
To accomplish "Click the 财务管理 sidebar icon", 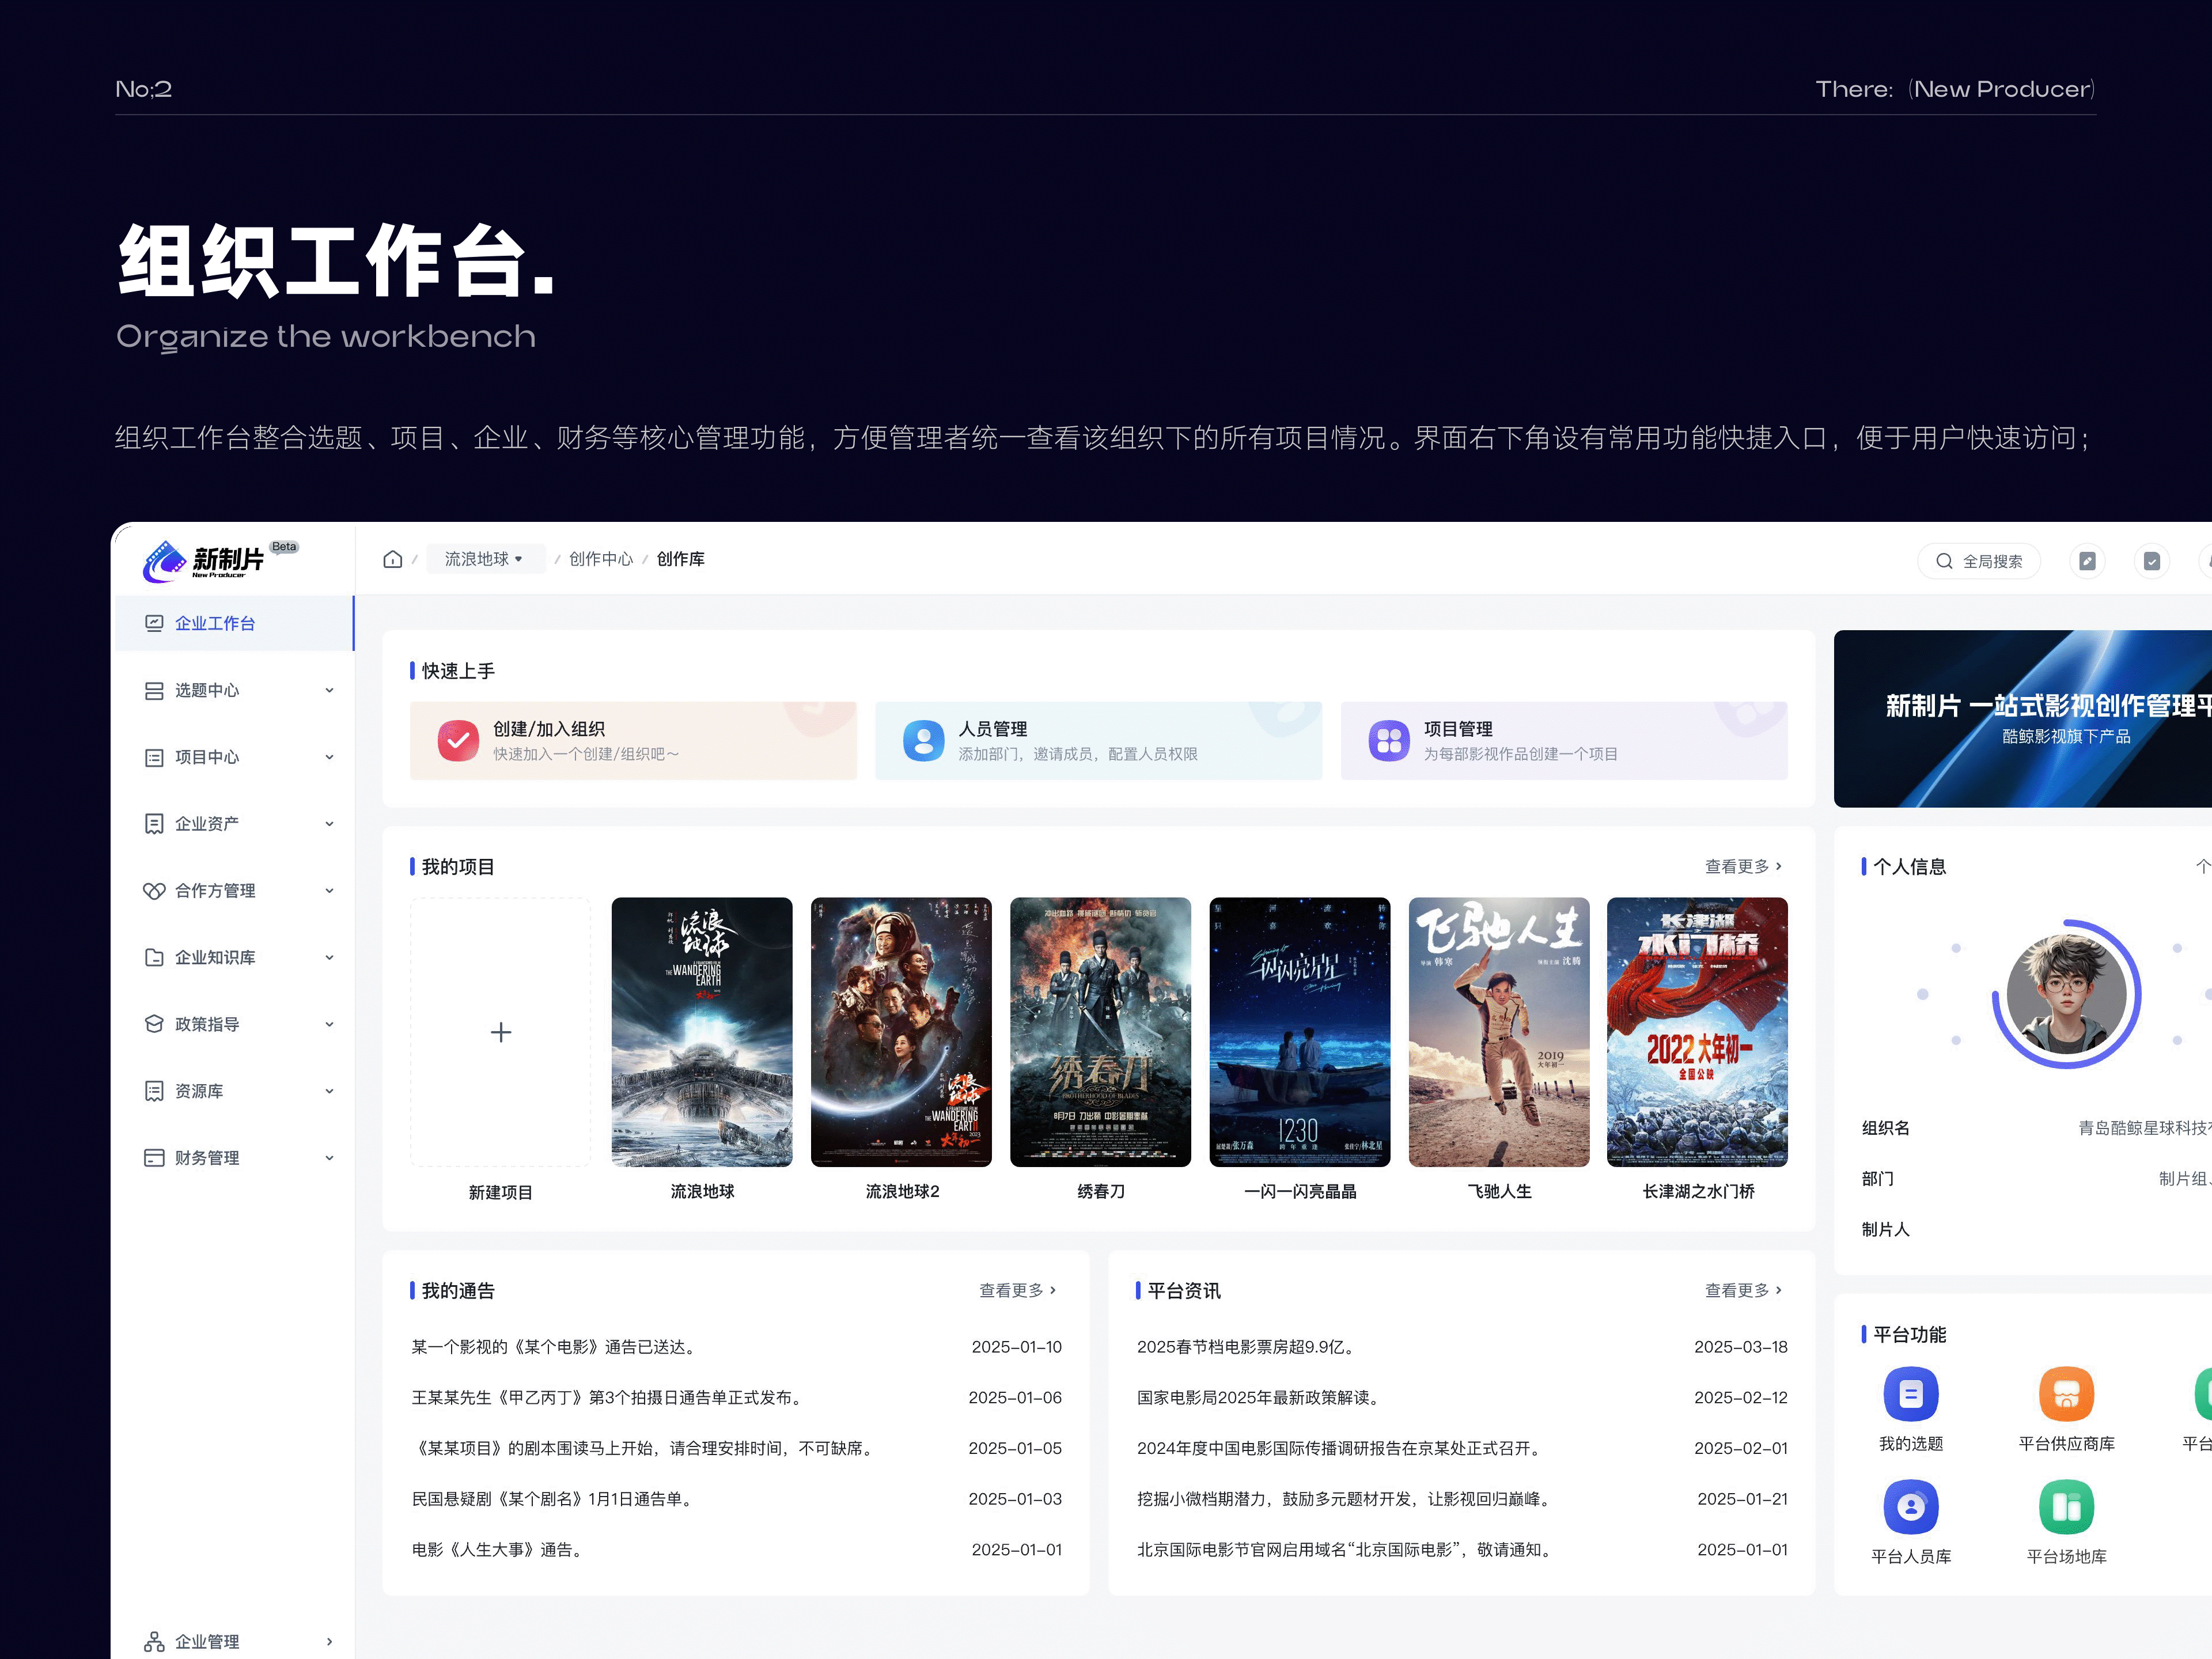I will pos(154,1158).
